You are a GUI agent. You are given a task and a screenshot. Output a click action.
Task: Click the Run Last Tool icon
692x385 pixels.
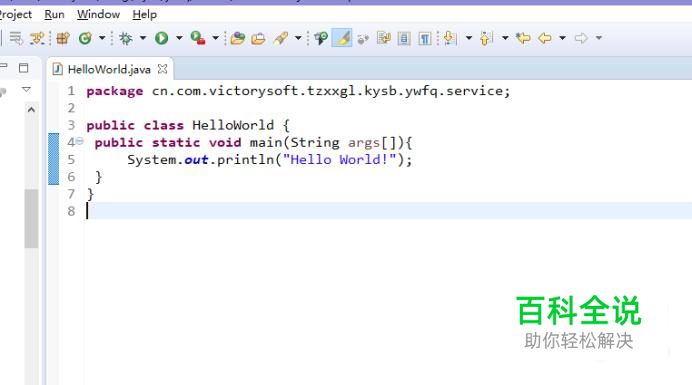coord(198,38)
